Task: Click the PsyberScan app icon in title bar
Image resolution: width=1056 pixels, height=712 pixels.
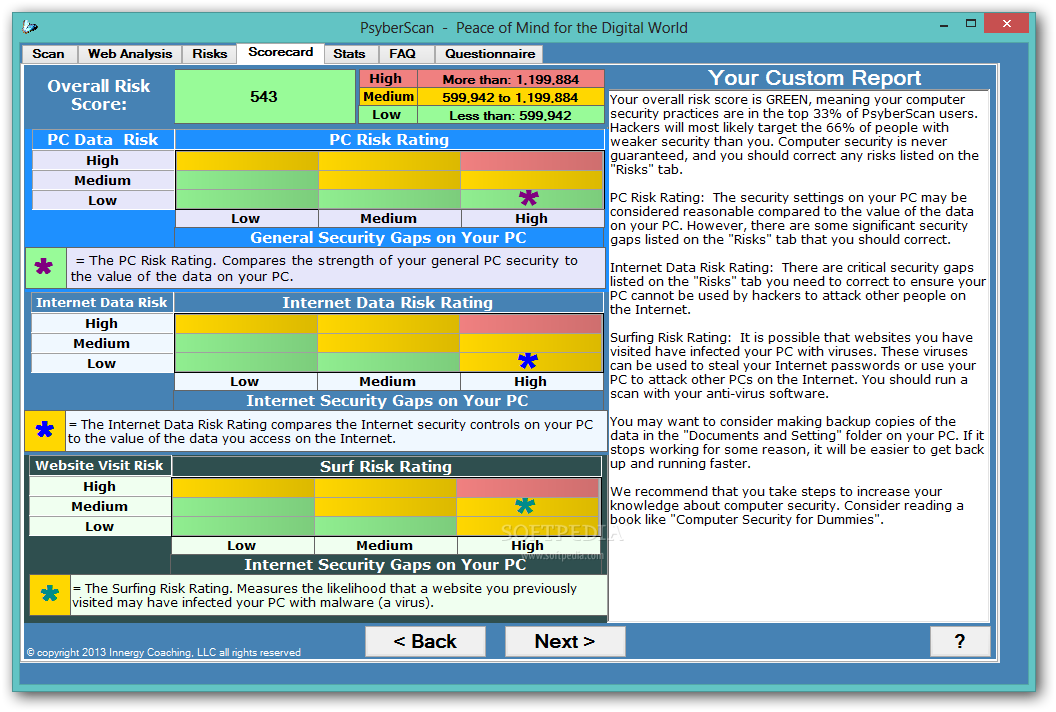Action: pos(30,28)
